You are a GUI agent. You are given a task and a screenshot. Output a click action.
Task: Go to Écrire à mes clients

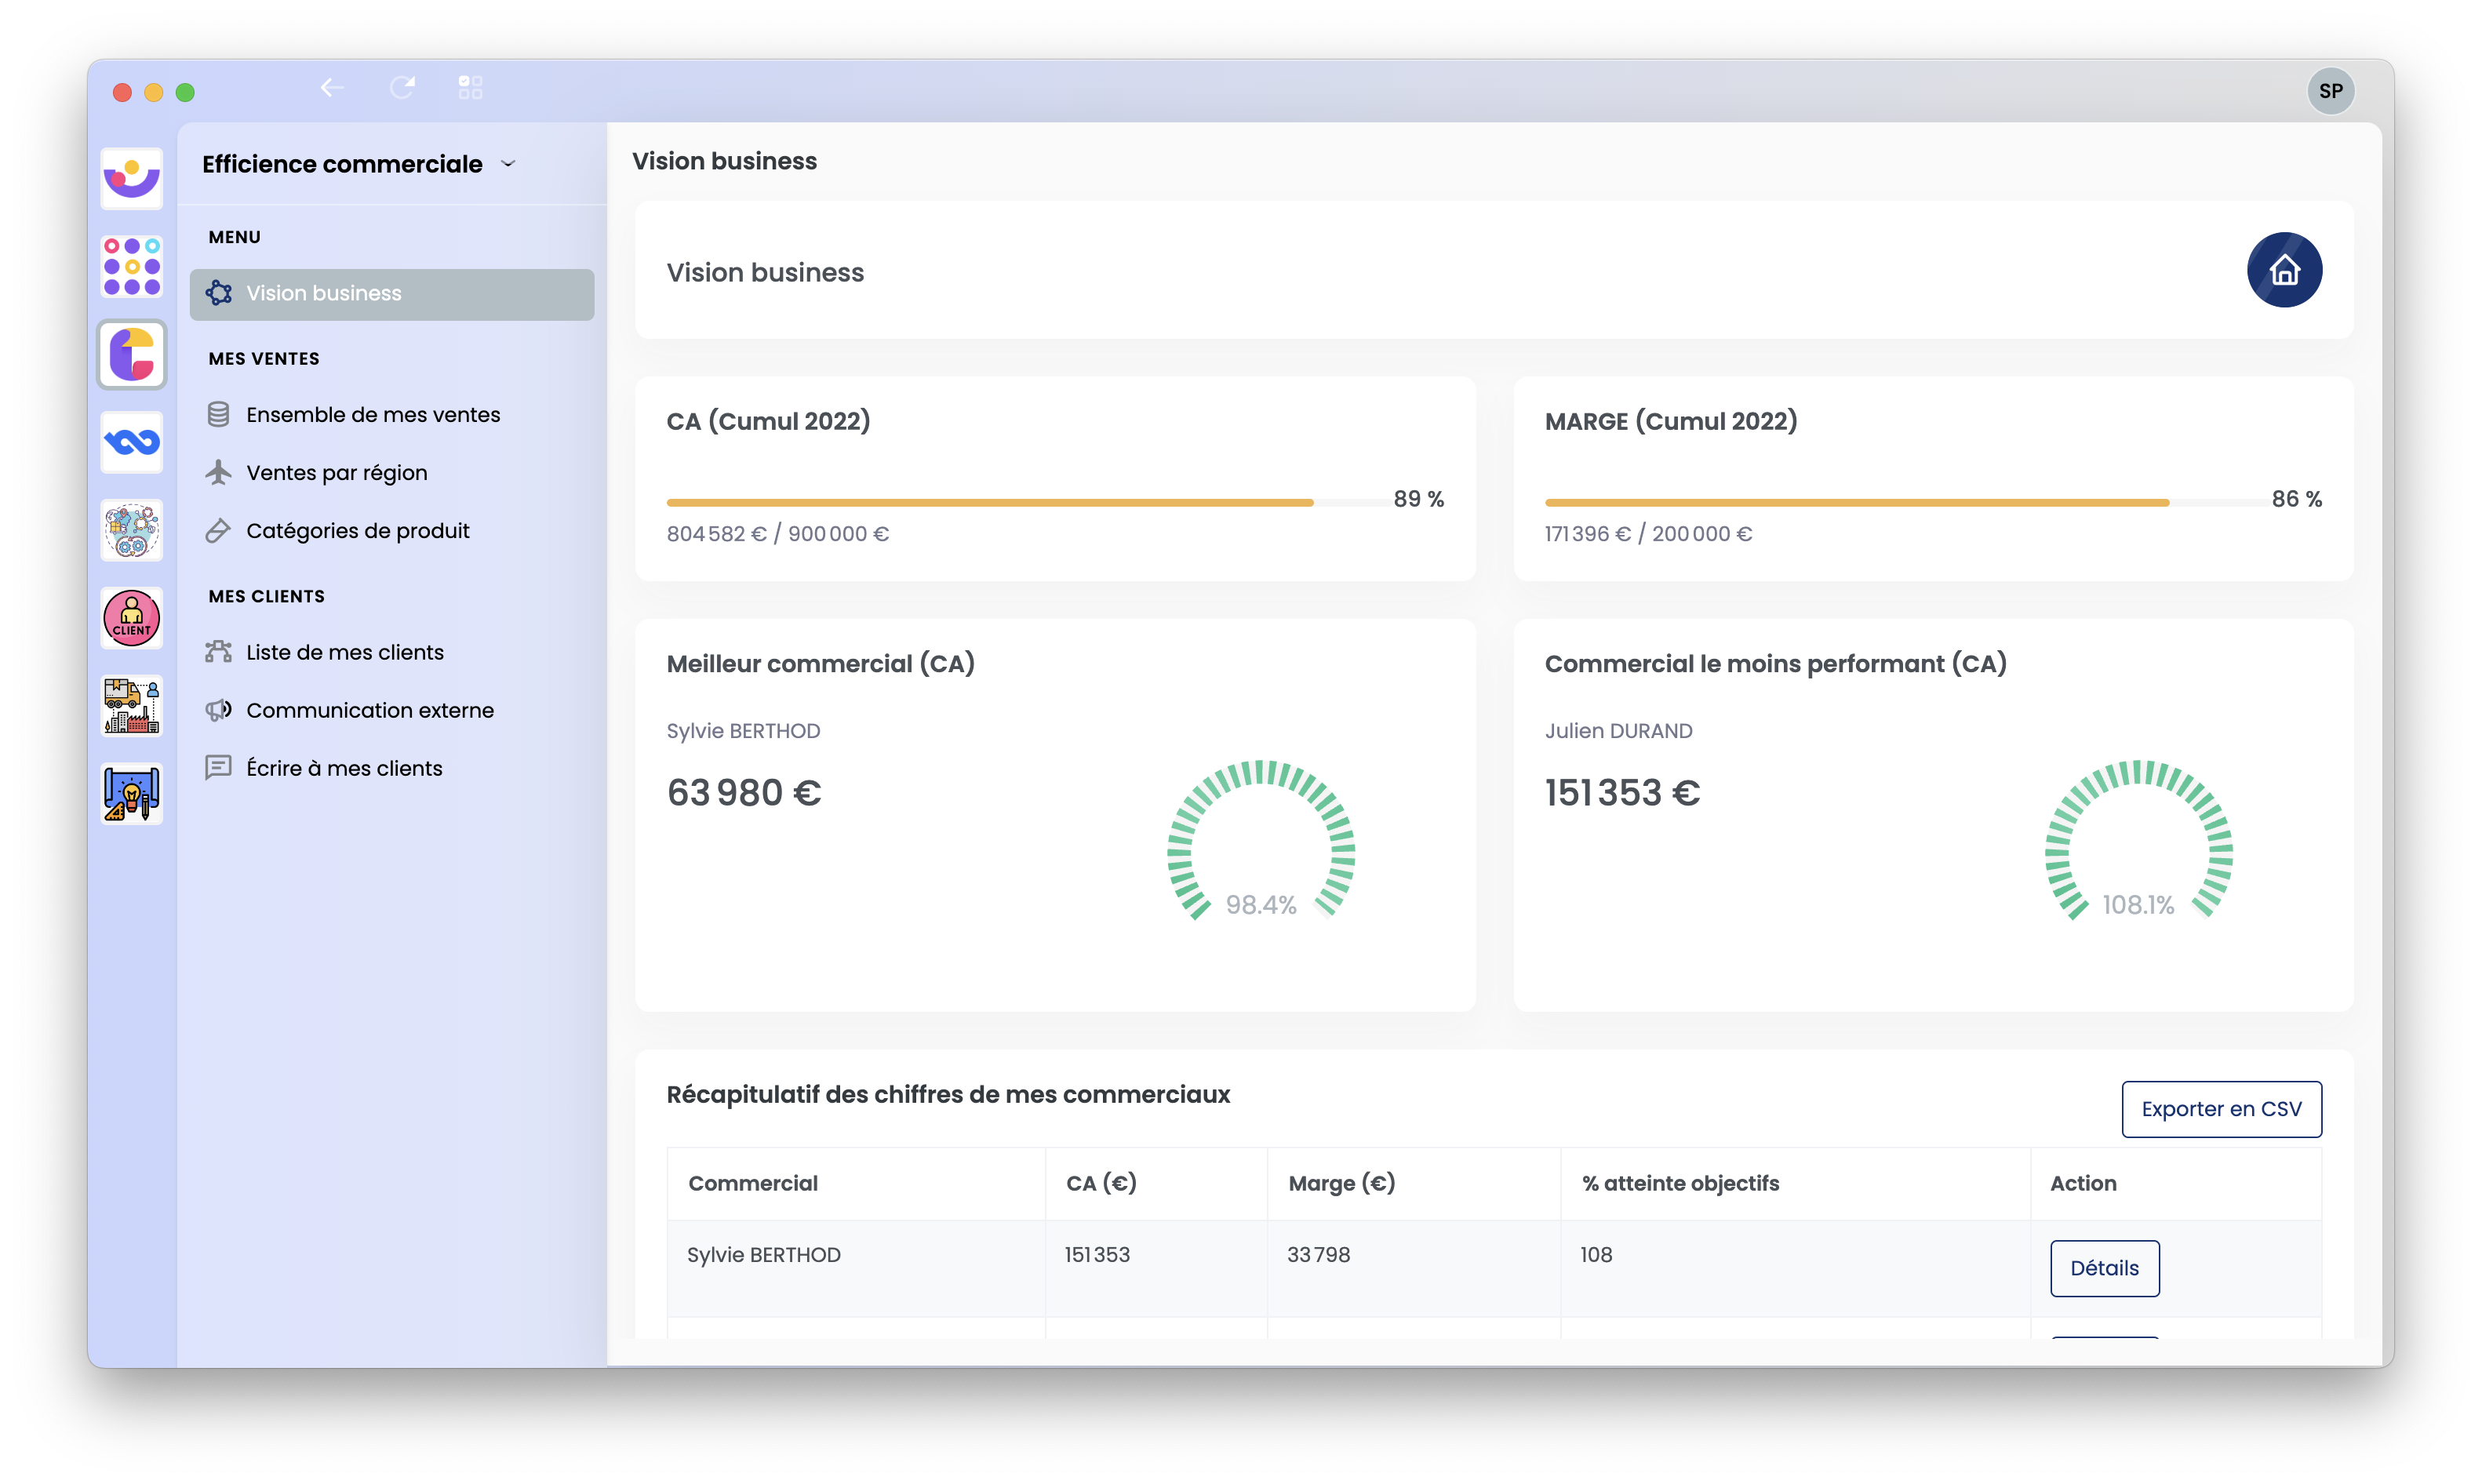[344, 768]
